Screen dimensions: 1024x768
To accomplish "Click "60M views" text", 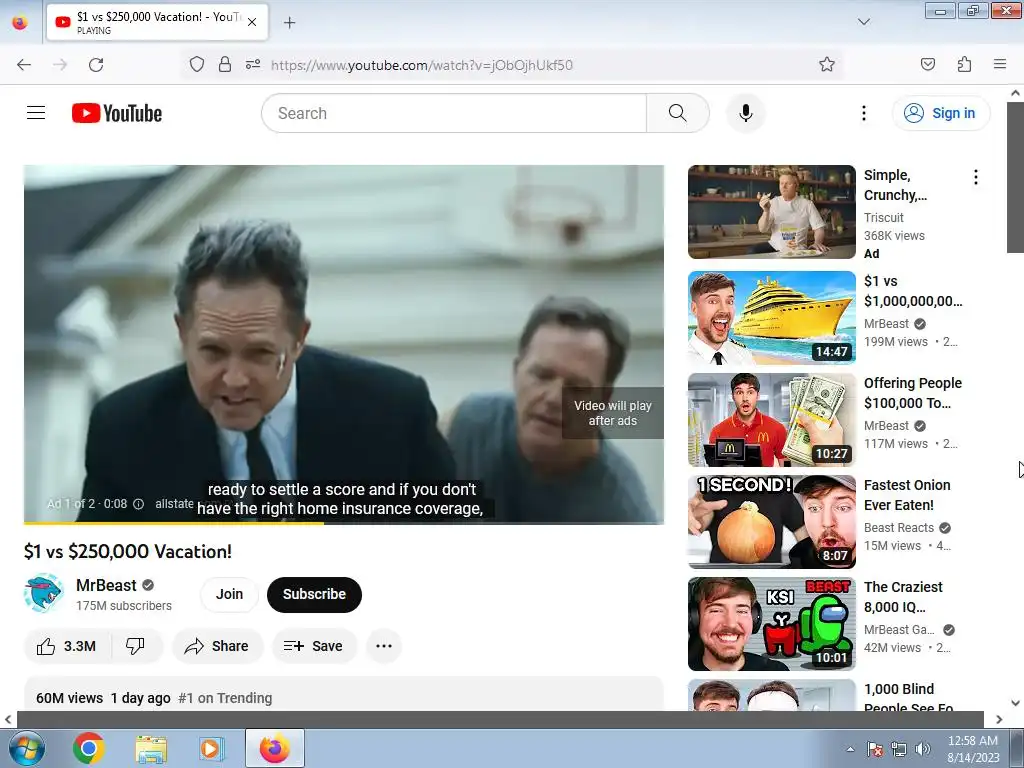I will 69,698.
